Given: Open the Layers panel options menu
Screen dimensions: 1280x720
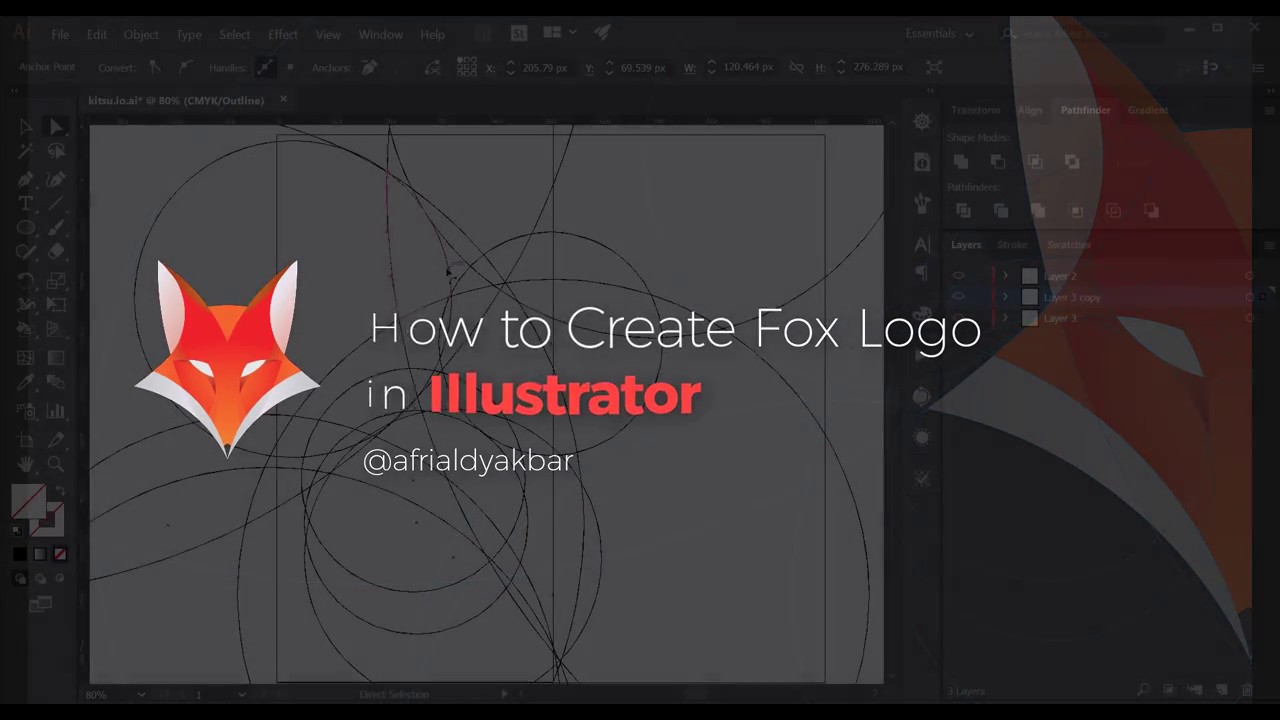Looking at the screenshot, I should pos(1269,245).
